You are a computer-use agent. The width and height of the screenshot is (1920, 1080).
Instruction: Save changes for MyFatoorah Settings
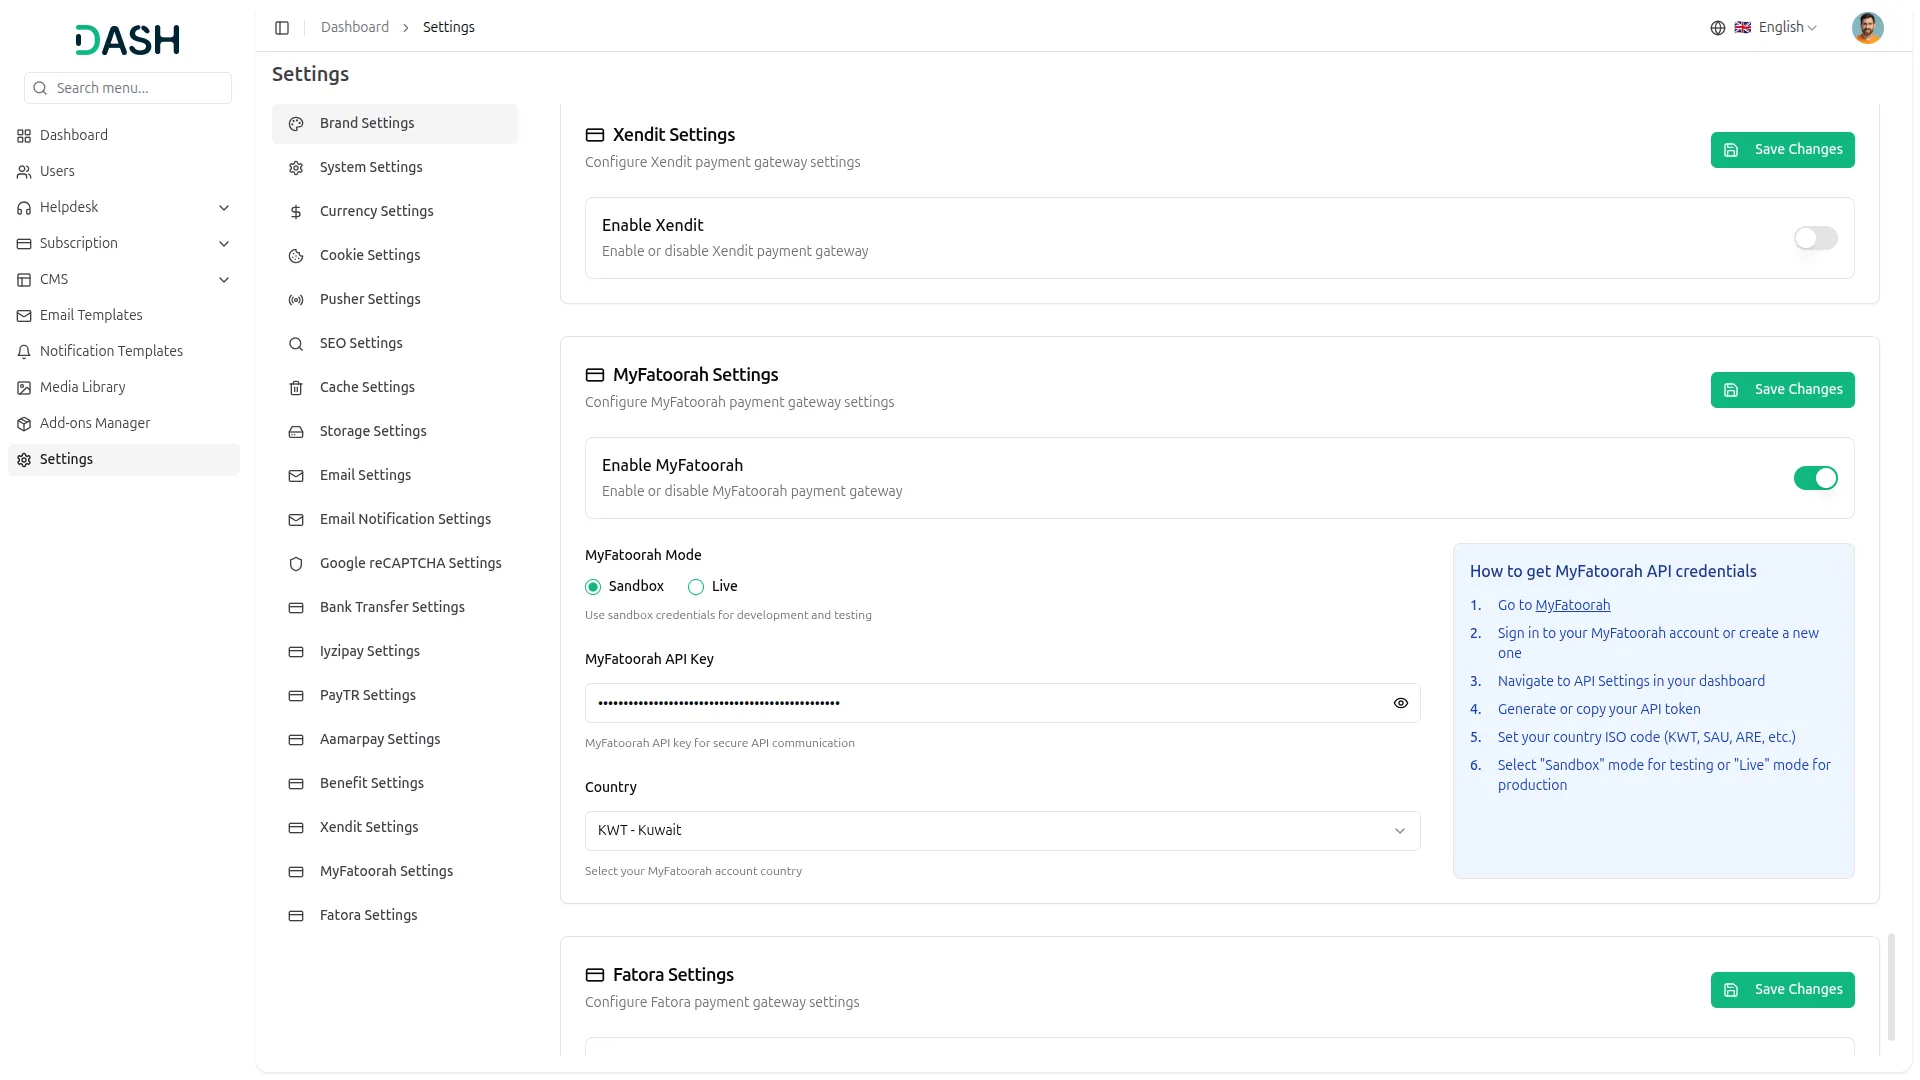pos(1782,390)
